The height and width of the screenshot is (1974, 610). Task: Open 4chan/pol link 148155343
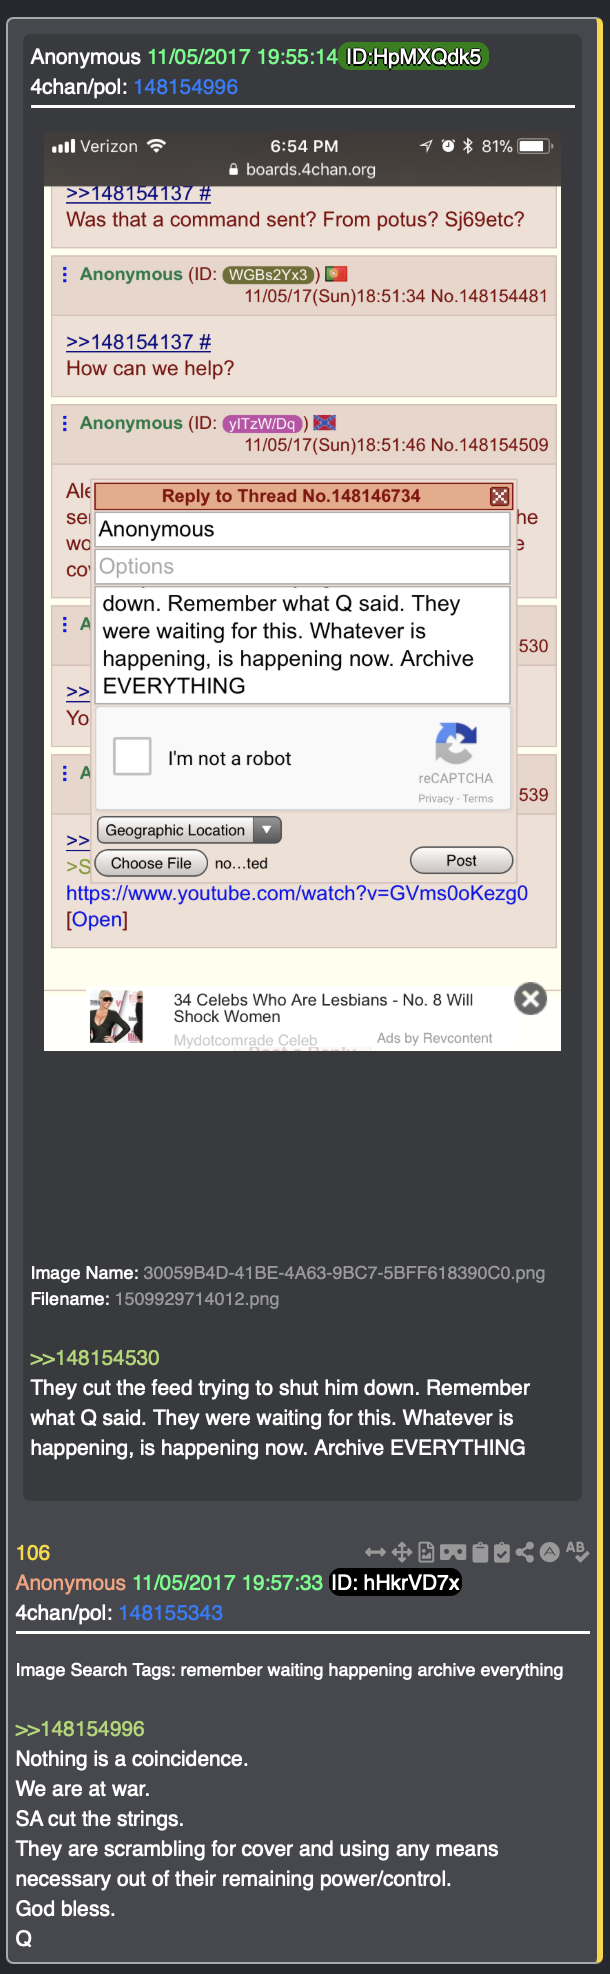pos(170,1613)
